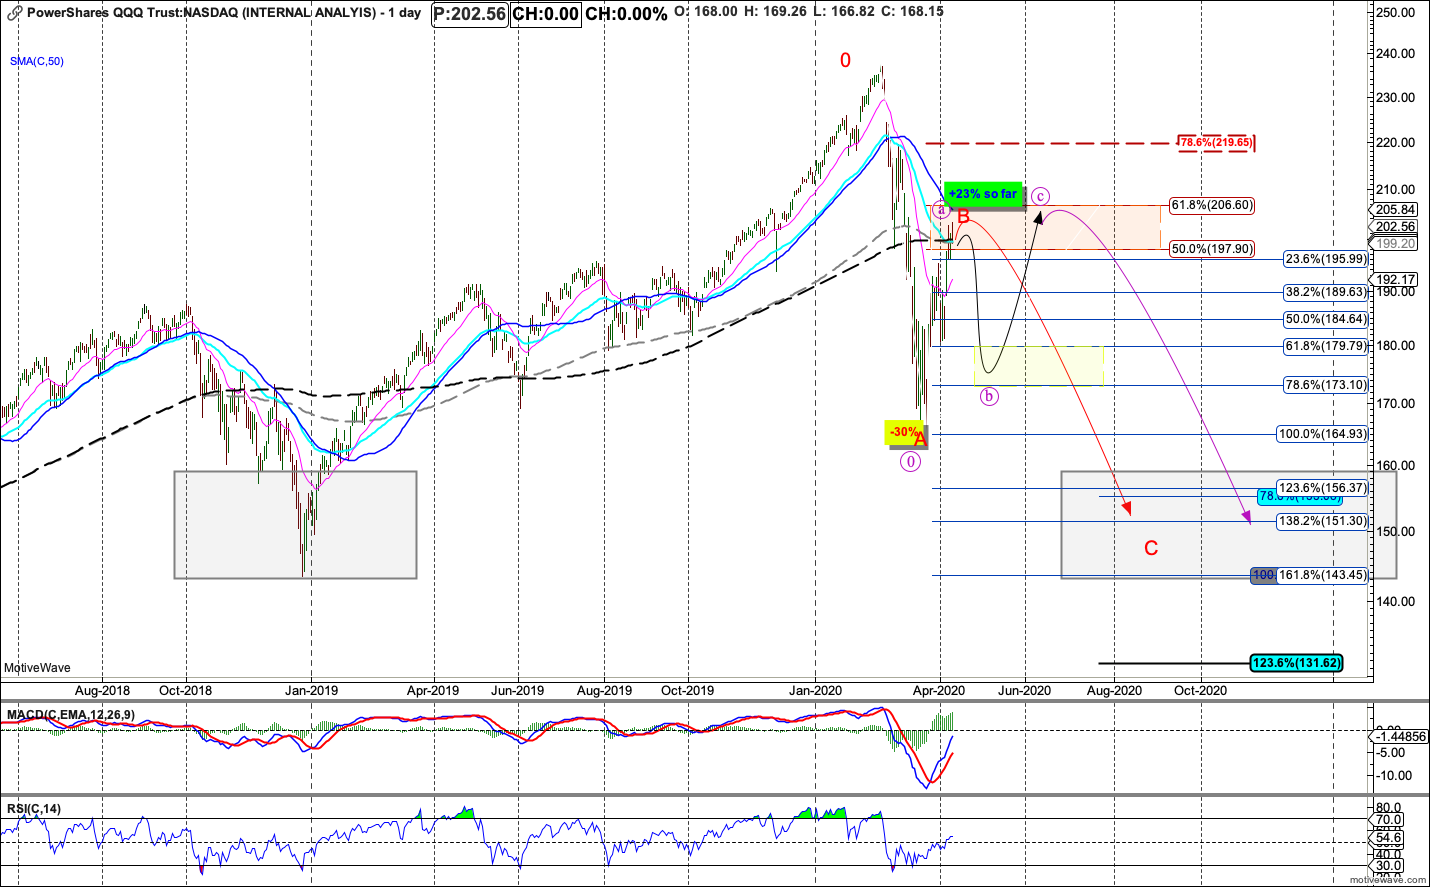The height and width of the screenshot is (887, 1430).
Task: Select the MACD(C,EMA,12,26,9) study label
Action: 71,715
